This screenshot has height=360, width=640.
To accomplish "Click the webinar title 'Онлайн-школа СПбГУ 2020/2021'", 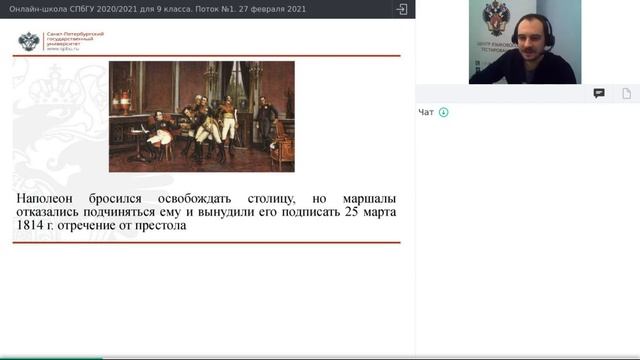I will point(73,9).
